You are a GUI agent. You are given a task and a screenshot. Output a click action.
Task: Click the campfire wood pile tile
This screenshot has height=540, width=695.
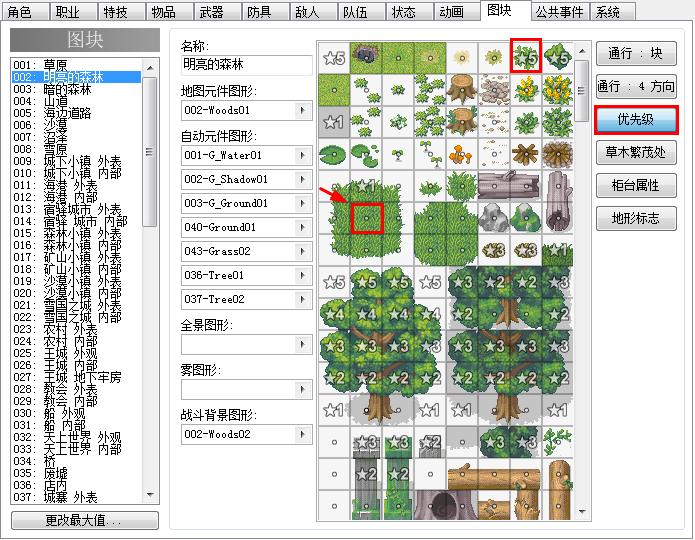pyautogui.click(x=526, y=154)
